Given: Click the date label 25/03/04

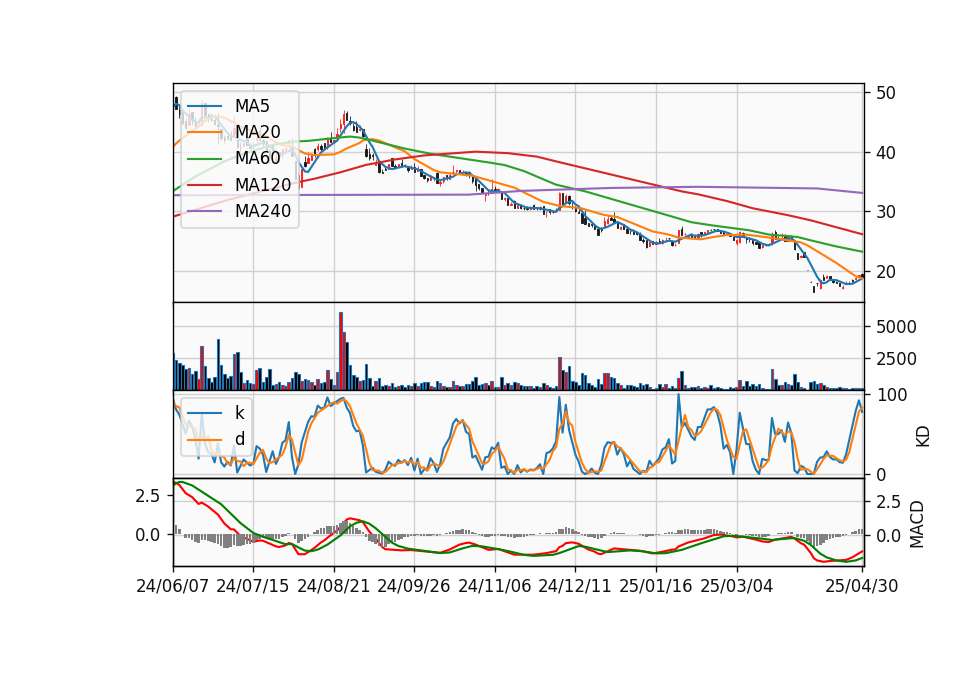Looking at the screenshot, I should point(737,586).
